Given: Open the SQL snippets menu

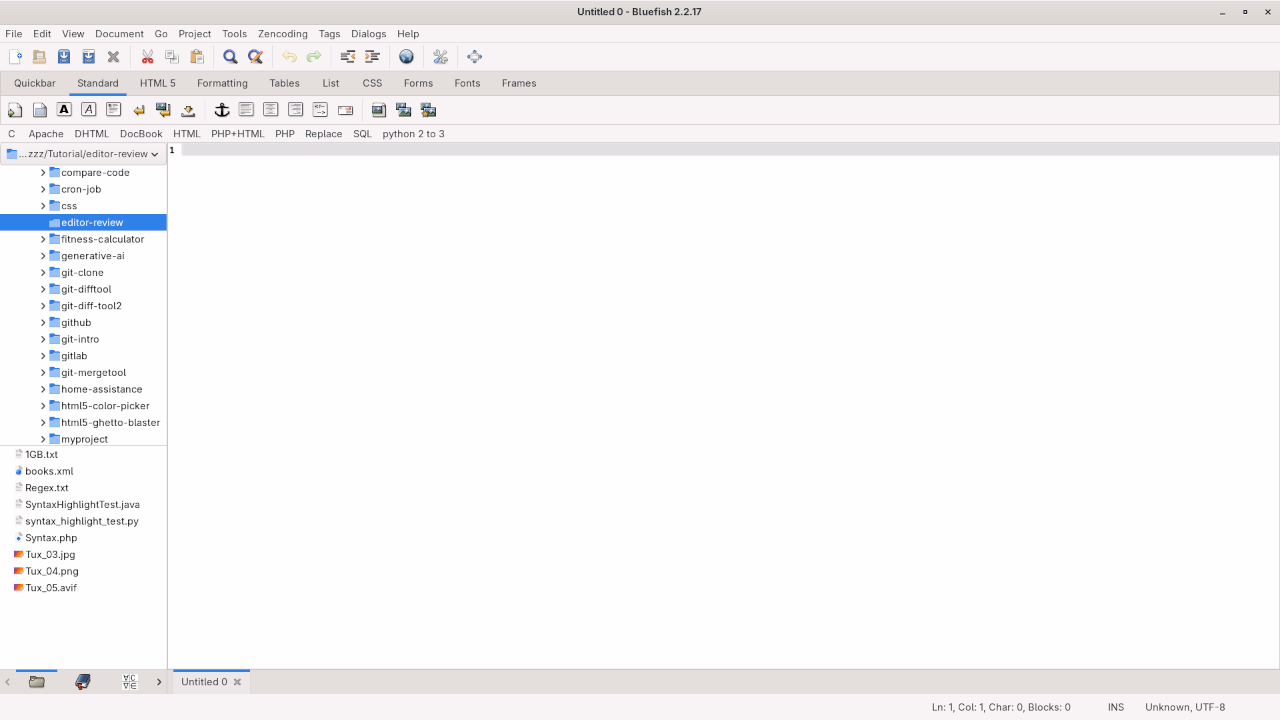Looking at the screenshot, I should point(362,134).
